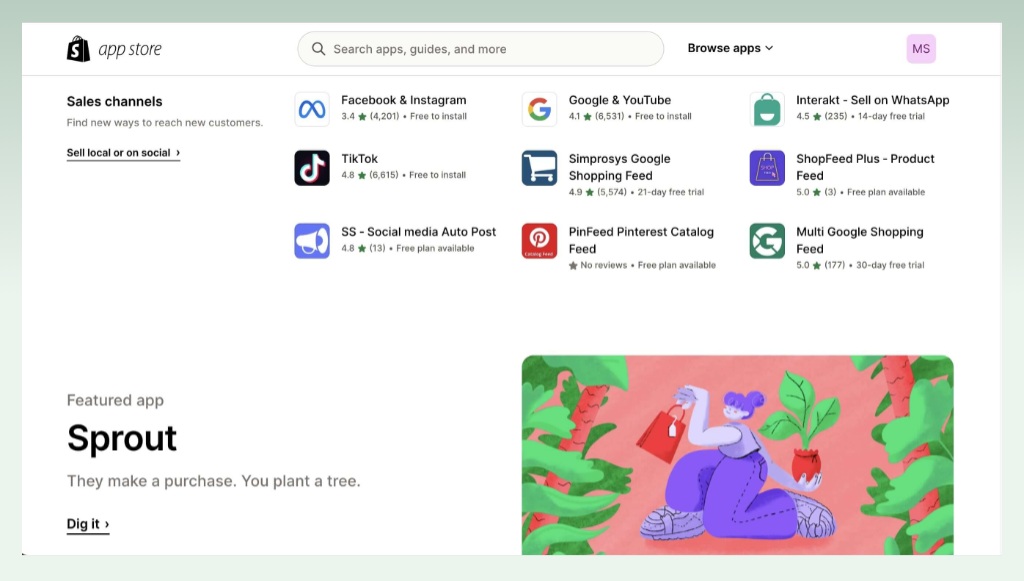1024x581 pixels.
Task: Open the Shopify app store logo
Action: 114,49
